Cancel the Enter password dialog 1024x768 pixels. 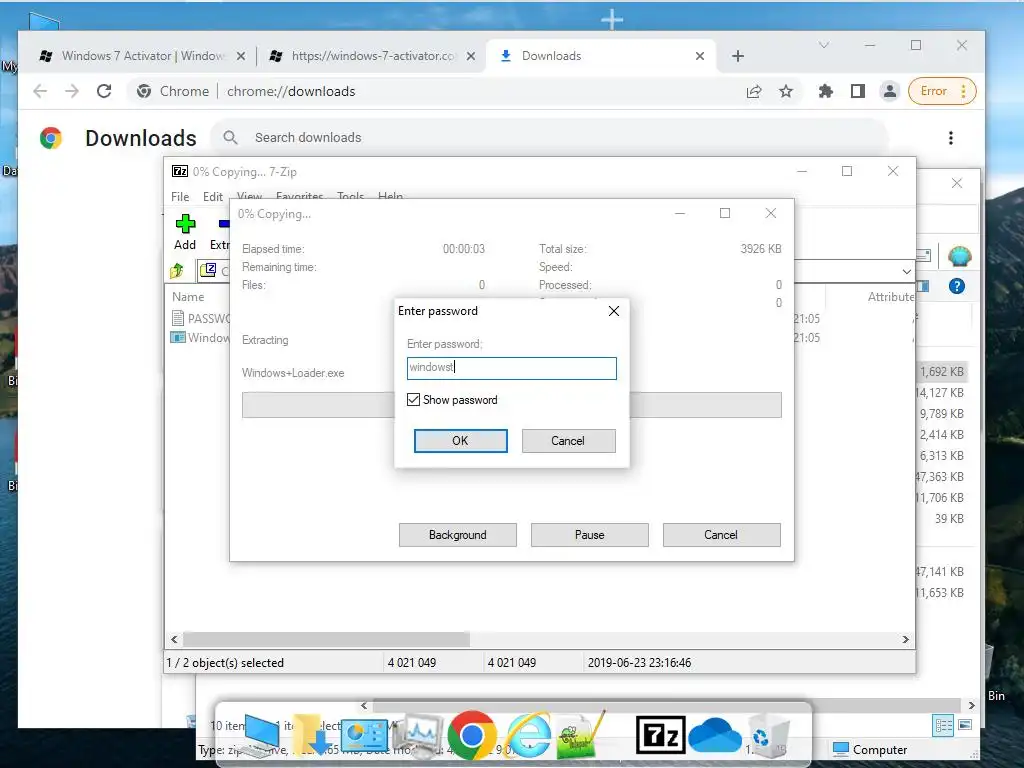coord(568,441)
